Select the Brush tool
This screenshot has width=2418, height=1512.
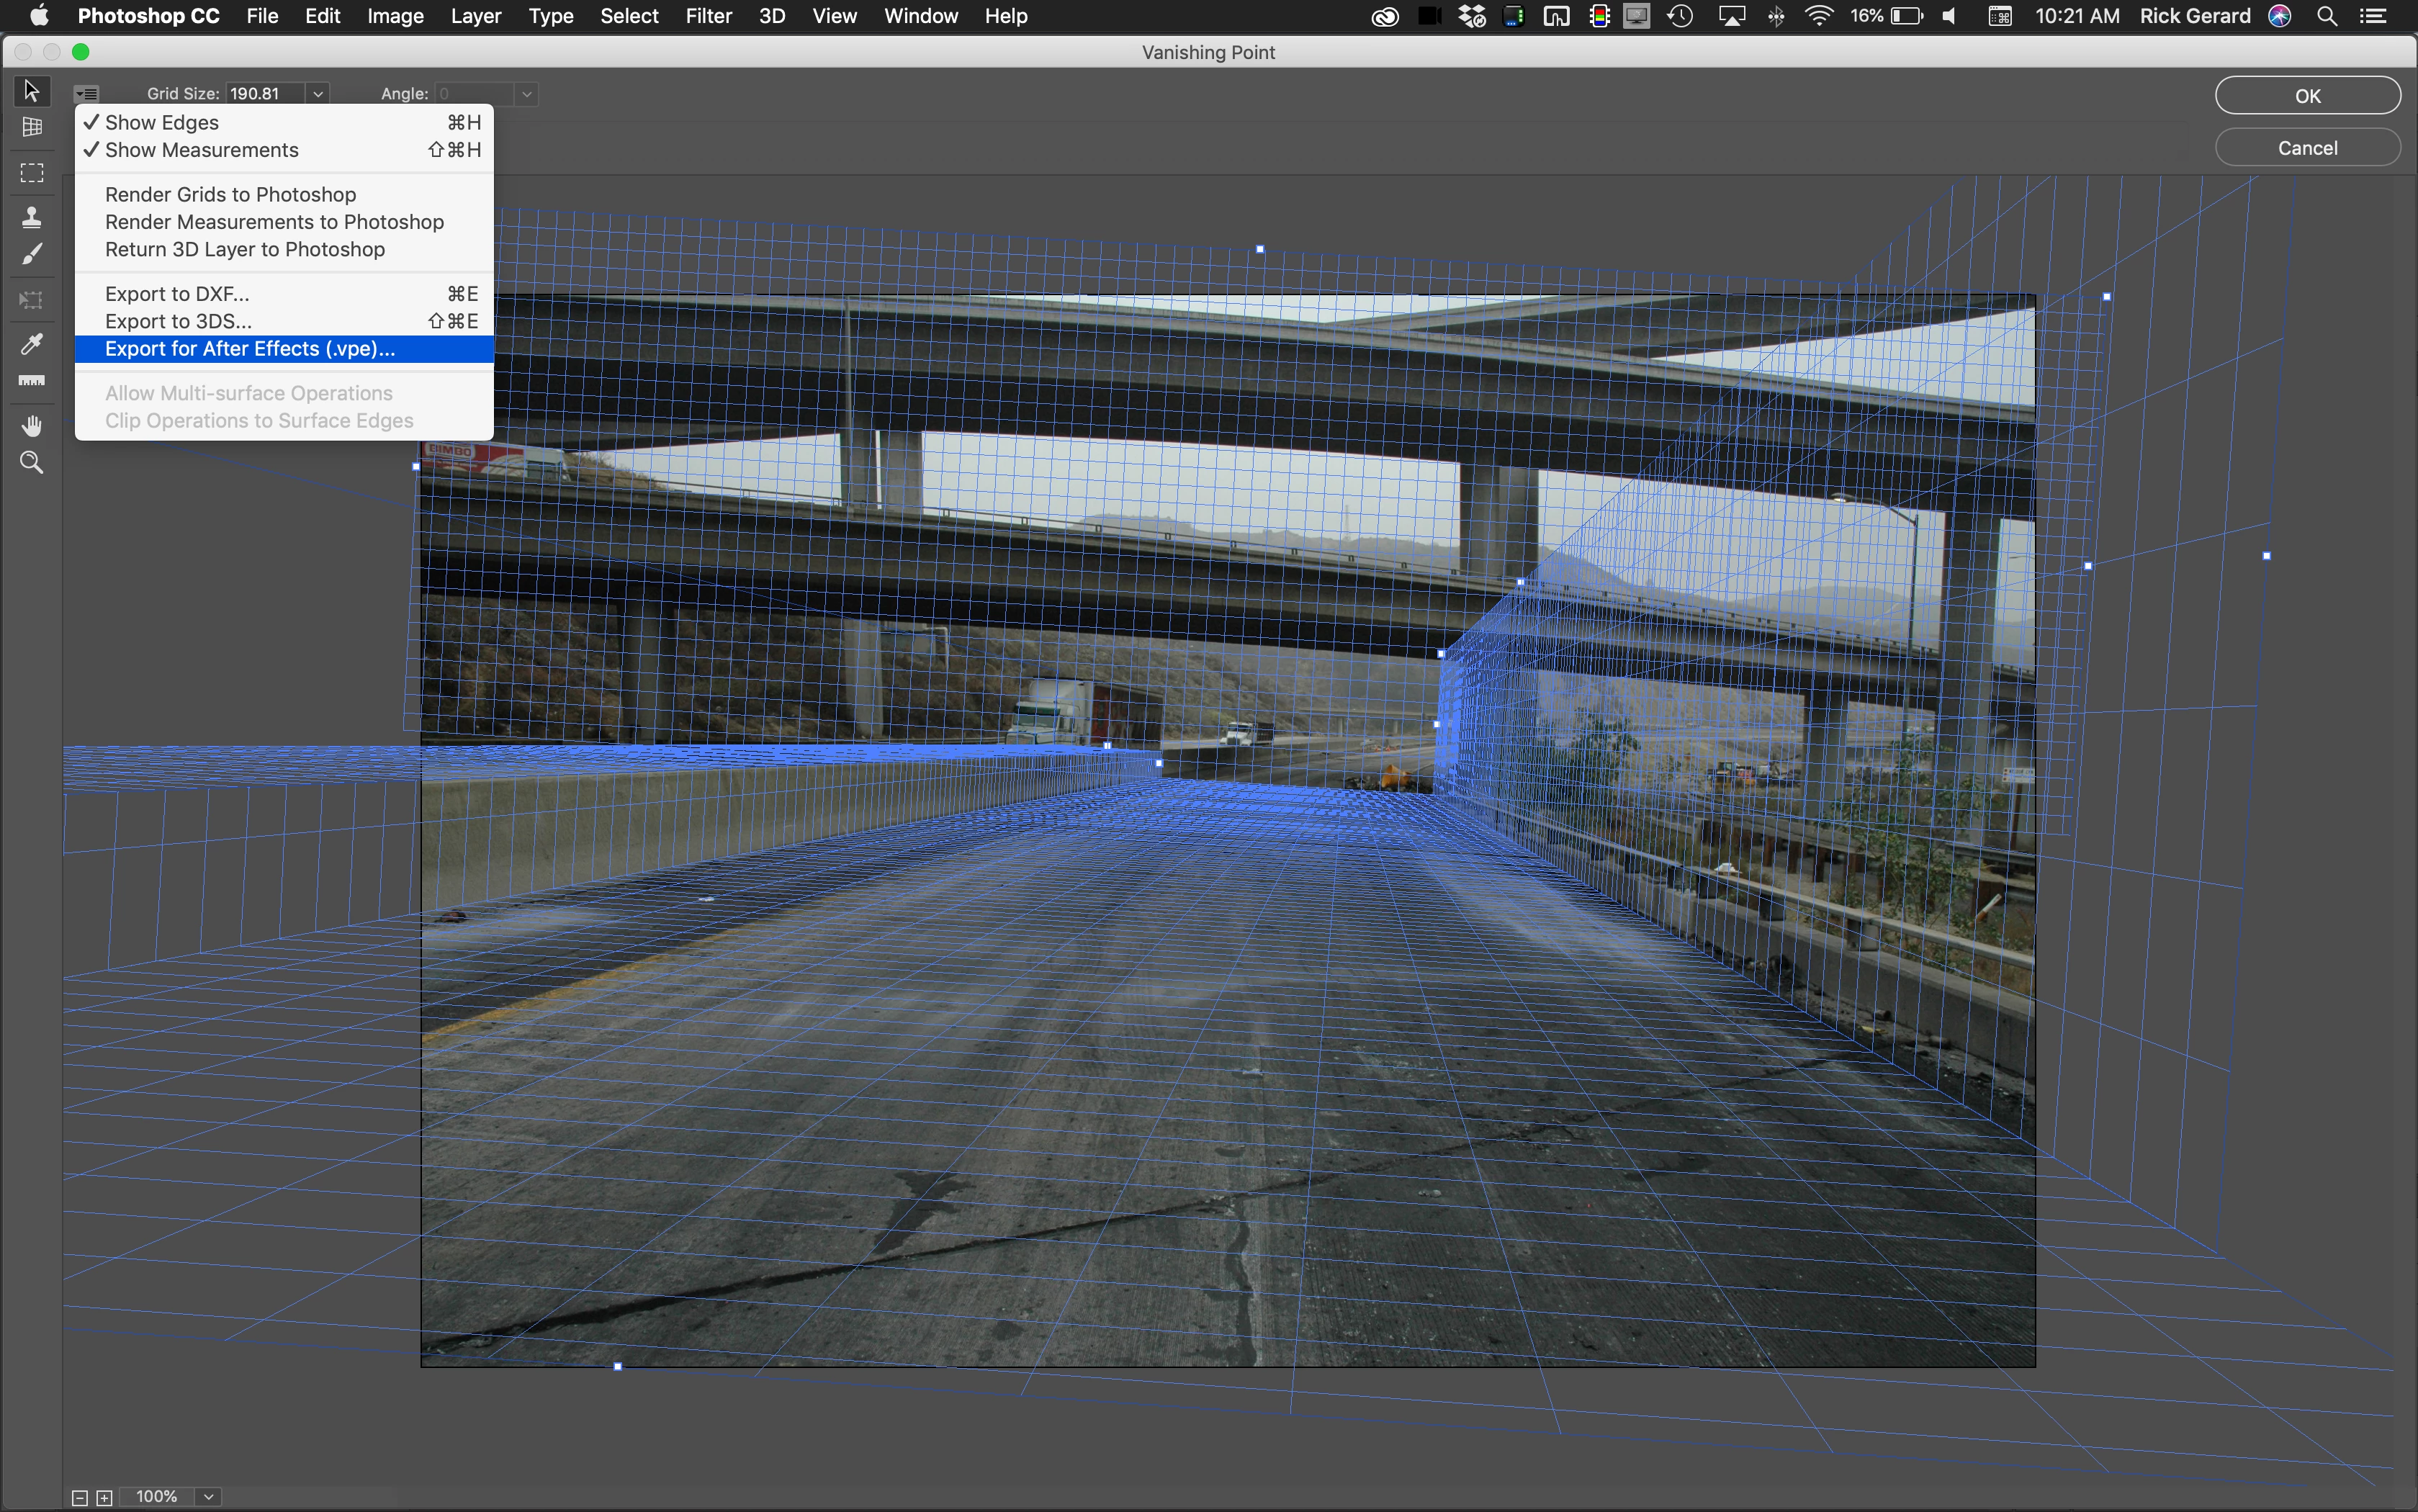click(31, 254)
